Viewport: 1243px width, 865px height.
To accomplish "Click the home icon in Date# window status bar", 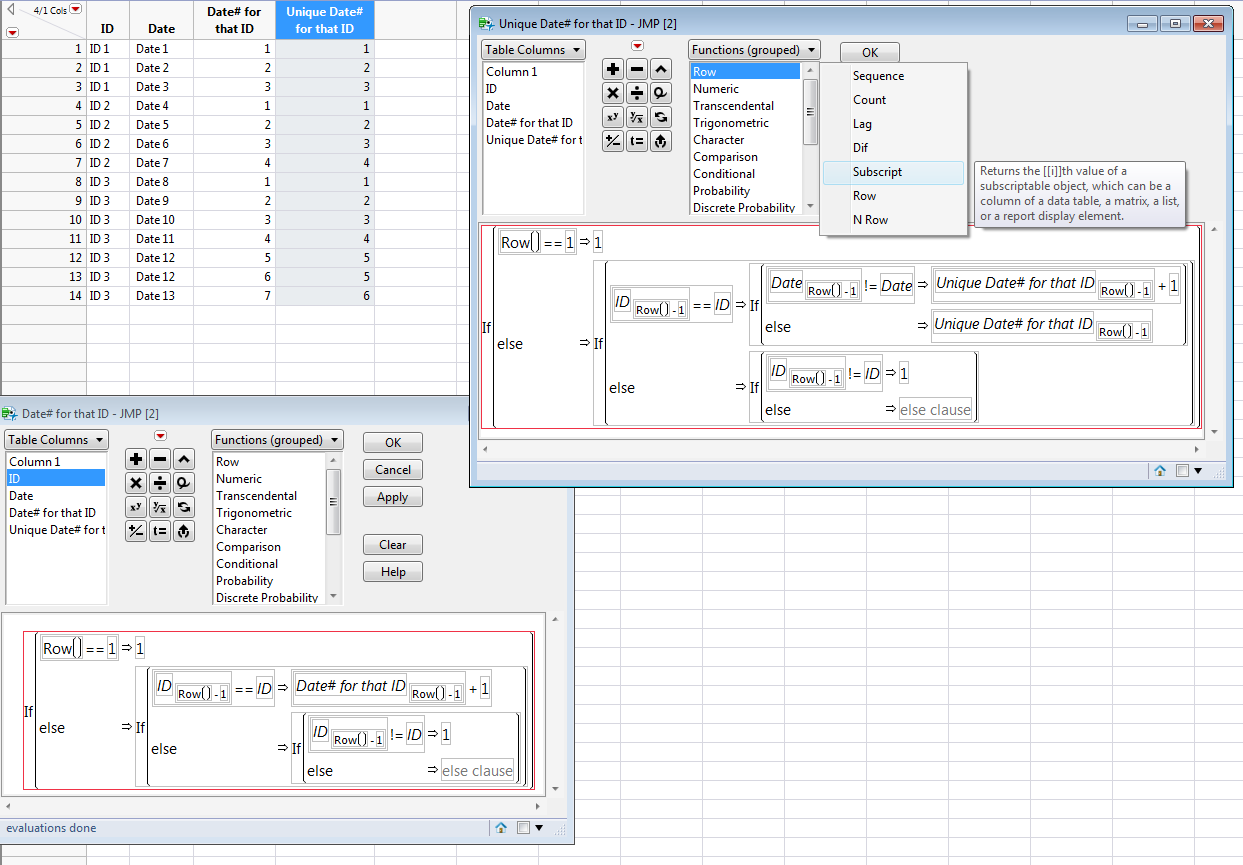I will [501, 828].
